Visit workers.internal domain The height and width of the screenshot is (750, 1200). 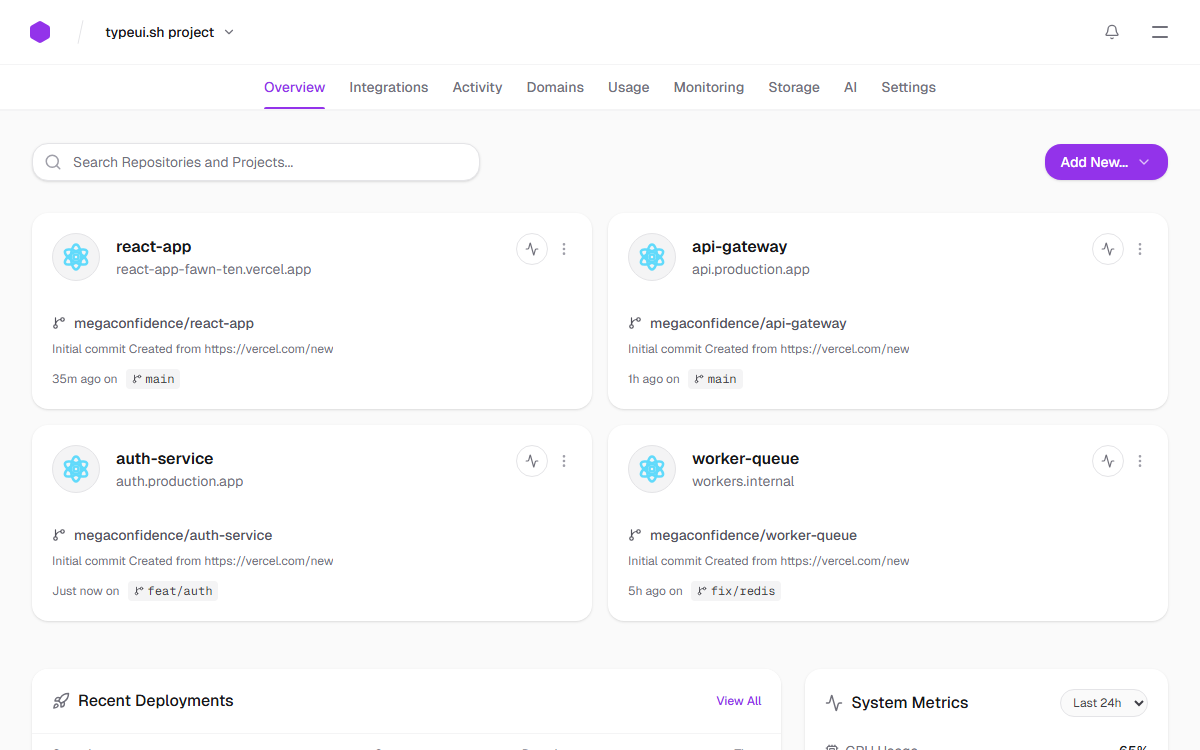[743, 481]
